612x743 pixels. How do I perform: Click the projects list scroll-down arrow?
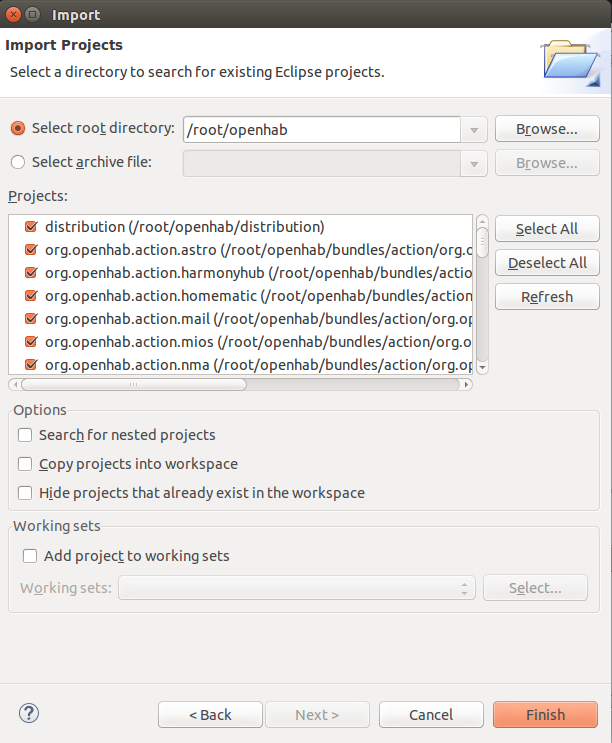[x=482, y=367]
